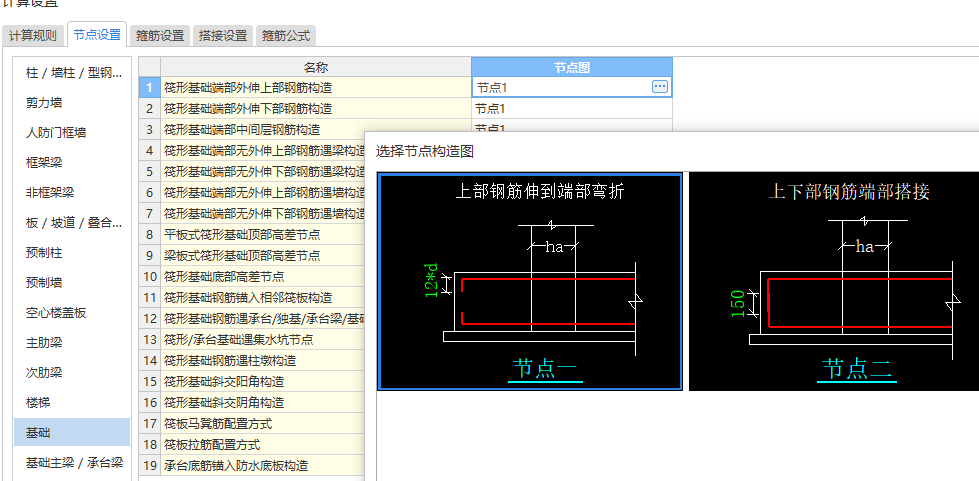The width and height of the screenshot is (979, 481).
Task: Select the 节点二 construction diagram thumbnail
Action: 834,281
